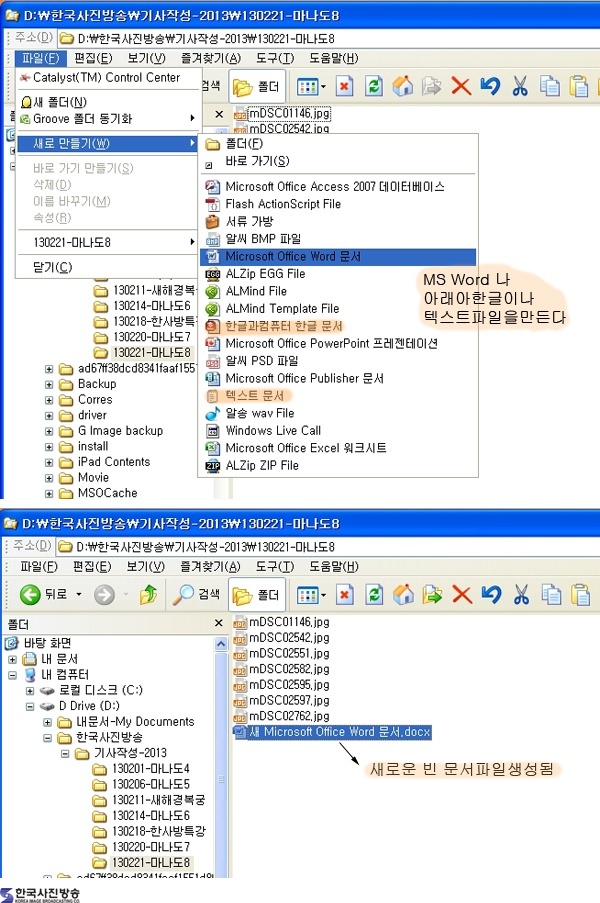Click the green Back arrow in lower window
Screen dimensions: 600x903
coord(30,594)
